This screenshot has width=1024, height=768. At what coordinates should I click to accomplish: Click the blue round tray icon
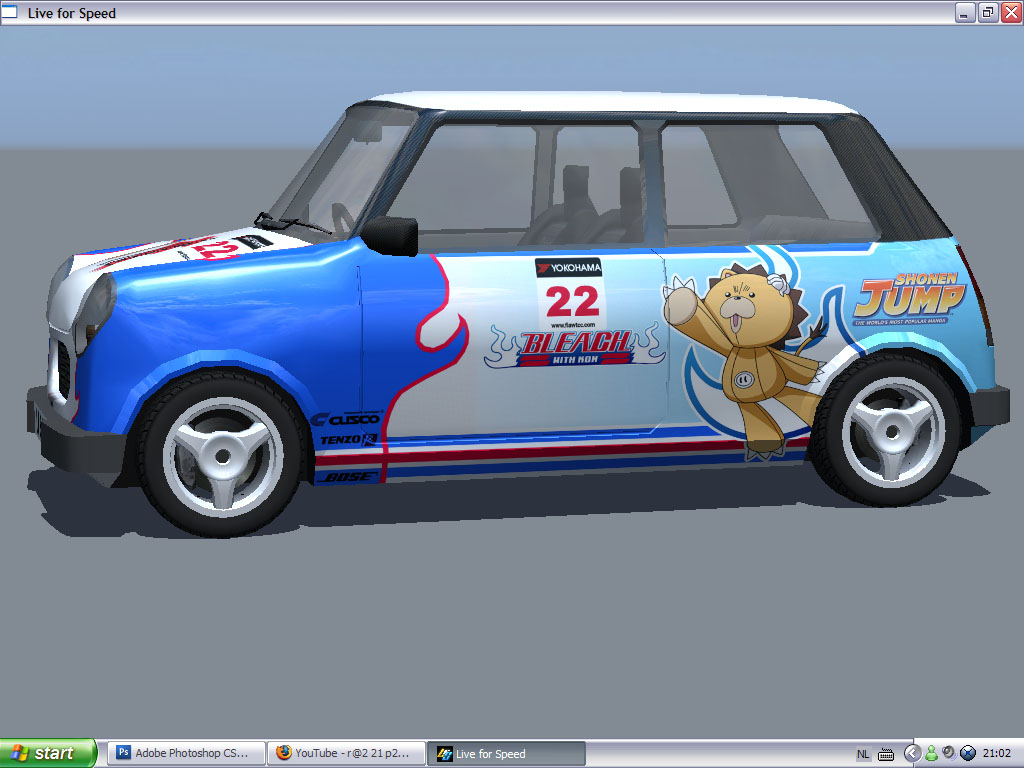tap(967, 754)
